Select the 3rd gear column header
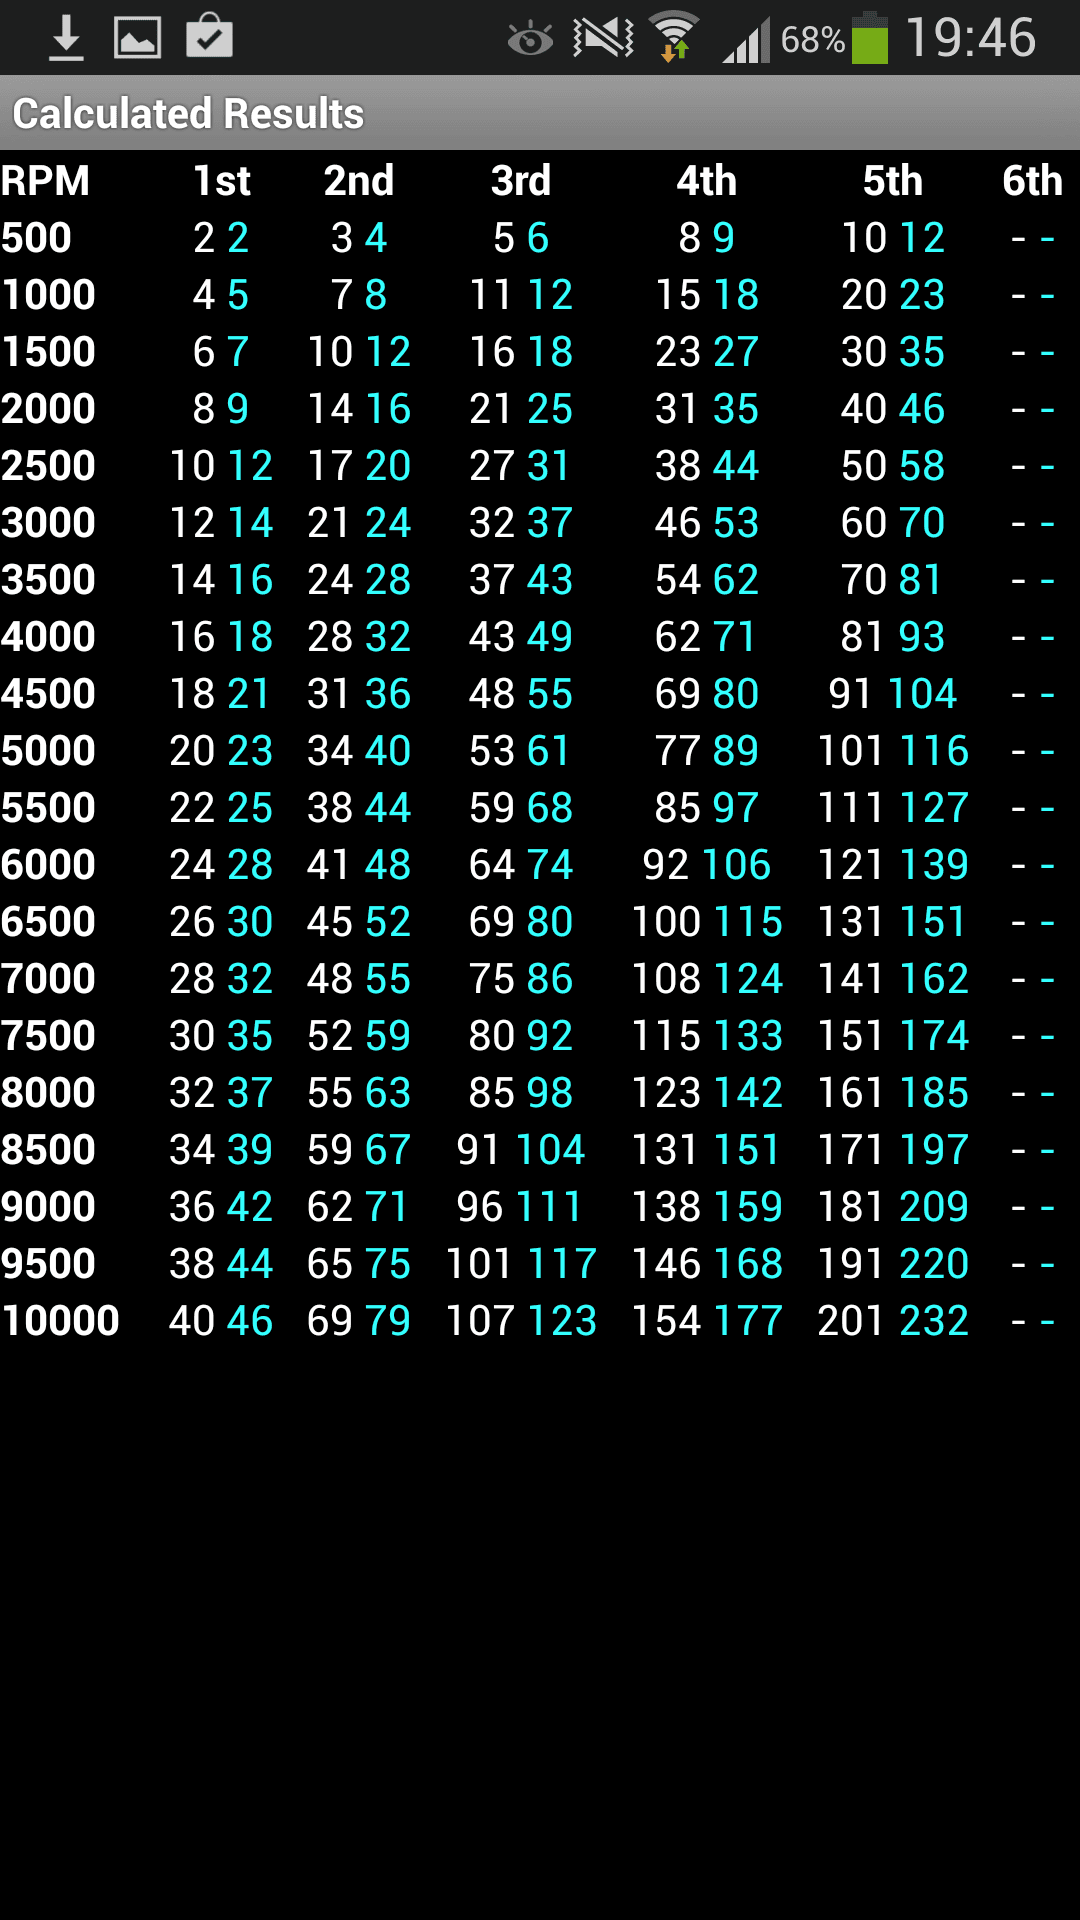 (x=521, y=181)
